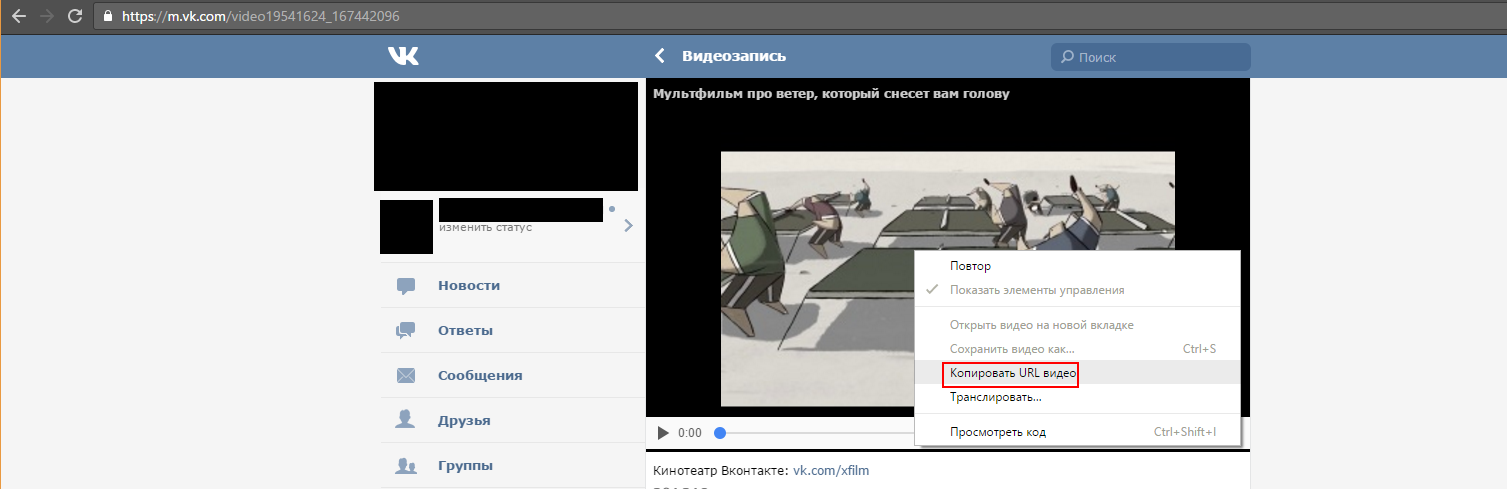Click the Сообщения envelope icon
This screenshot has height=489, width=1507.
click(x=406, y=376)
